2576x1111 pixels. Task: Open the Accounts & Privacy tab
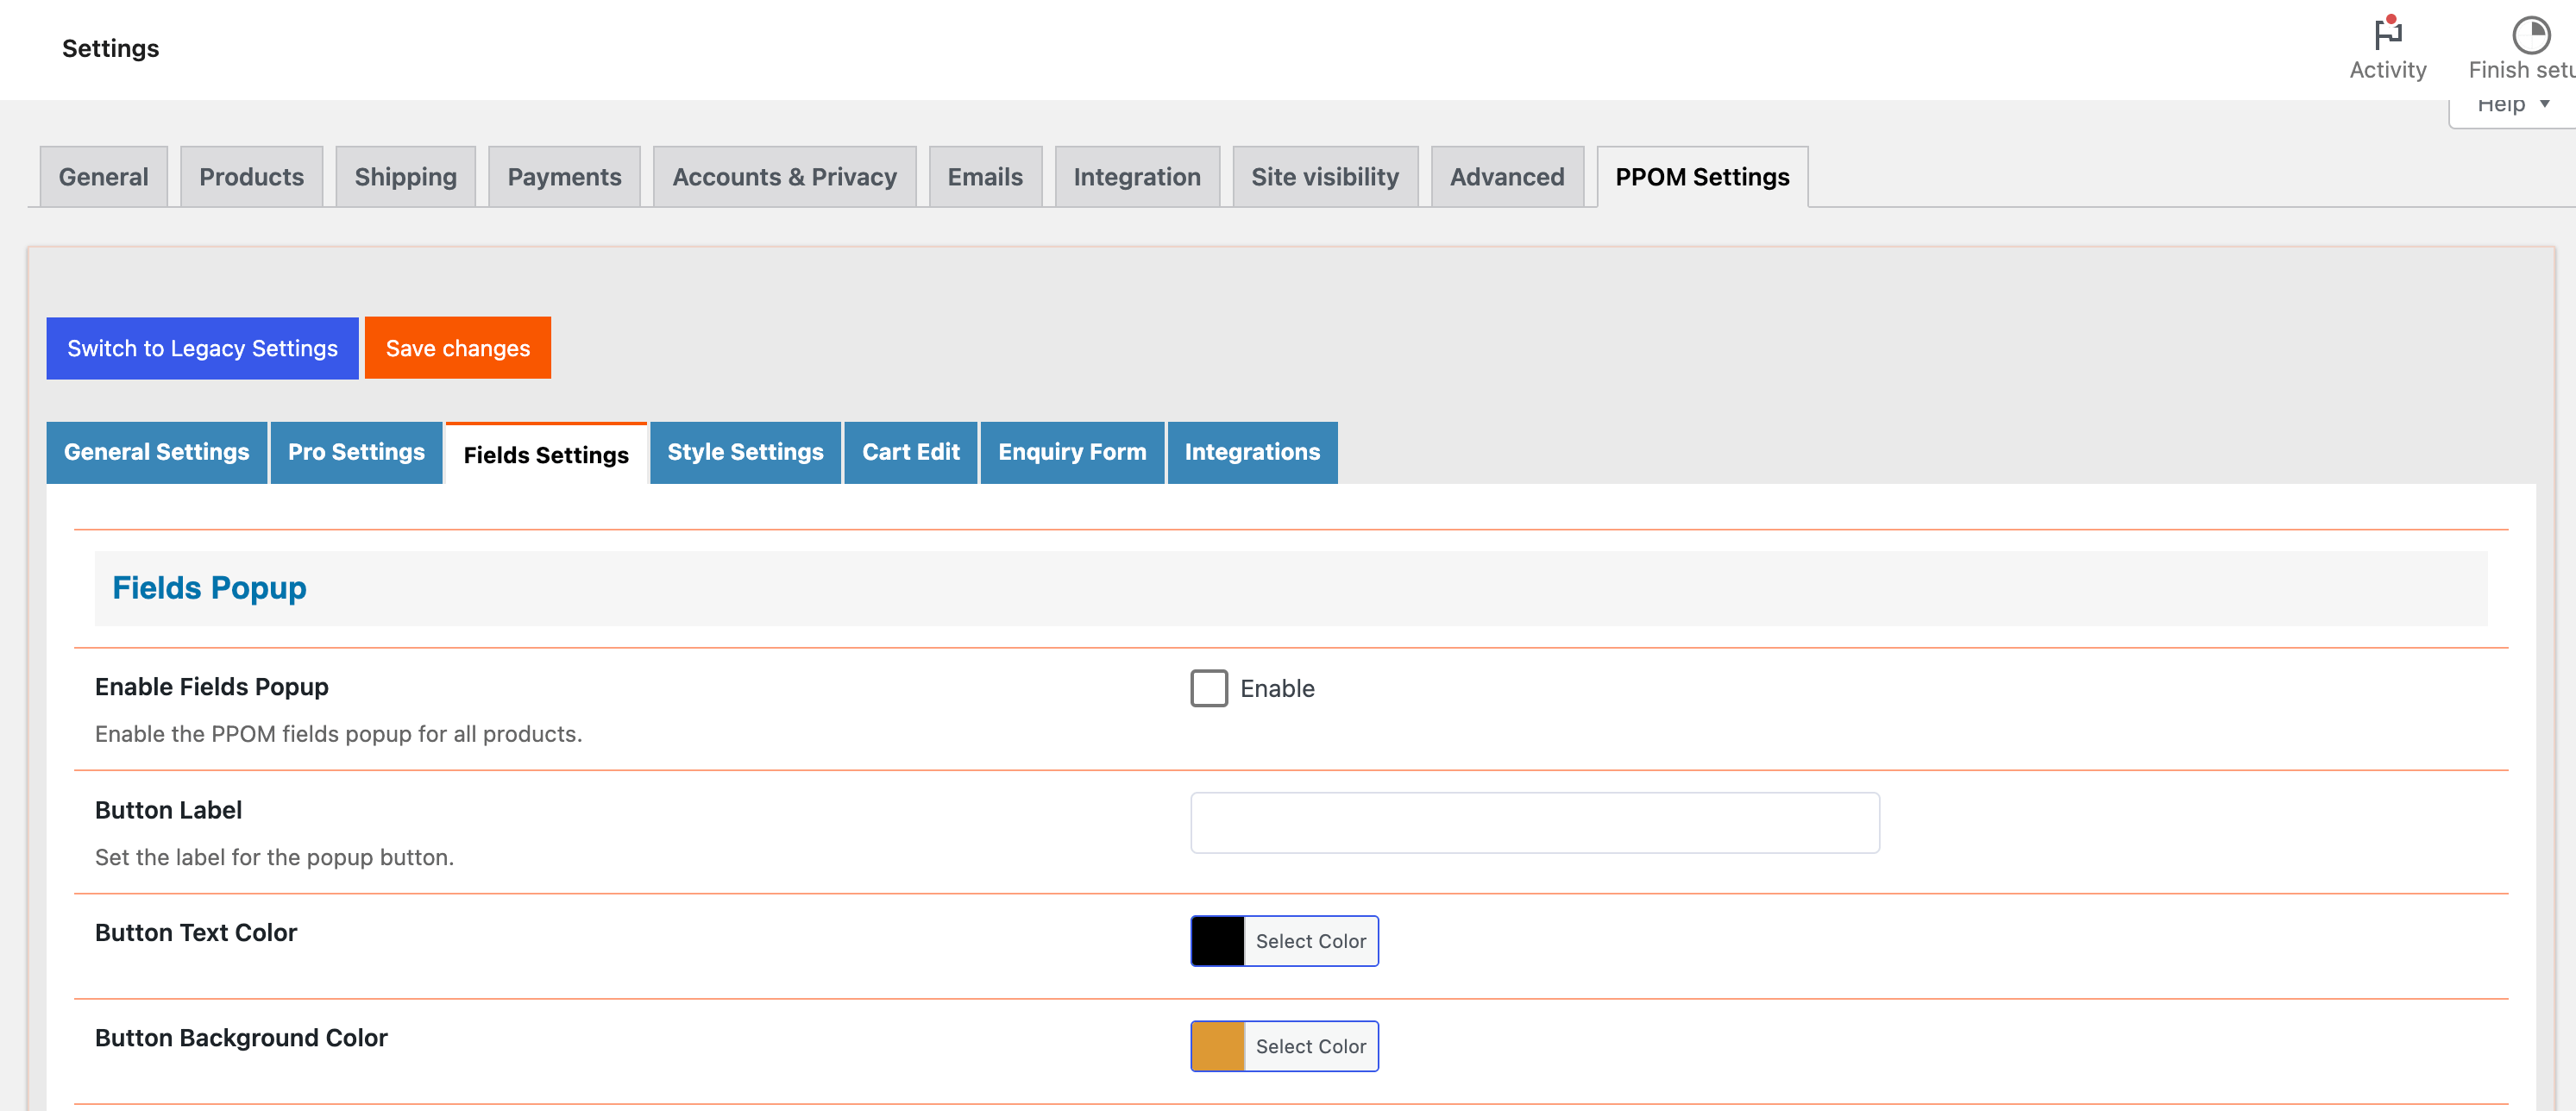pyautogui.click(x=784, y=177)
